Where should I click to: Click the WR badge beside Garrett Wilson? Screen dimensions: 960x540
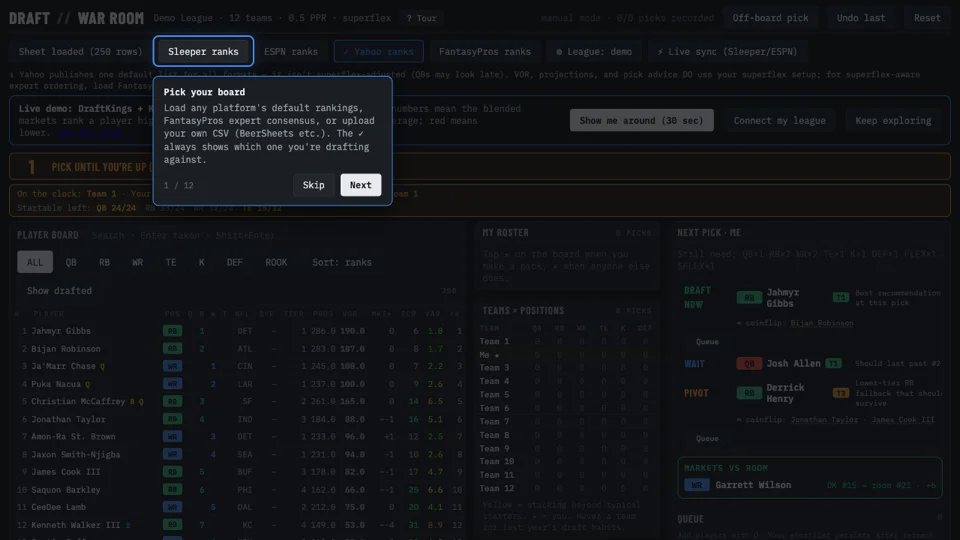pyautogui.click(x=697, y=485)
